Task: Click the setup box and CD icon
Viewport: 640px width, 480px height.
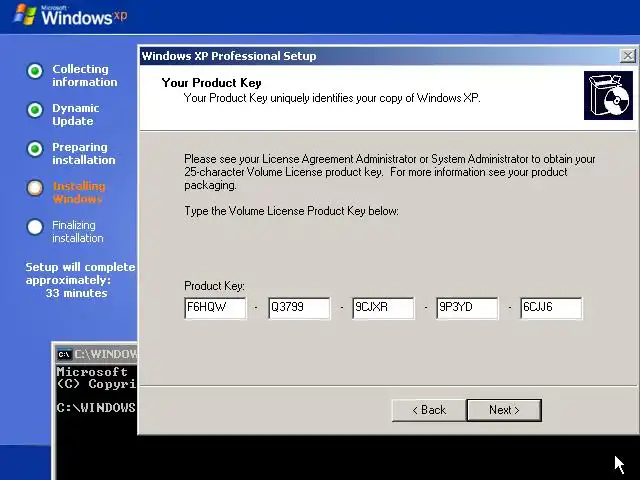Action: coord(608,96)
